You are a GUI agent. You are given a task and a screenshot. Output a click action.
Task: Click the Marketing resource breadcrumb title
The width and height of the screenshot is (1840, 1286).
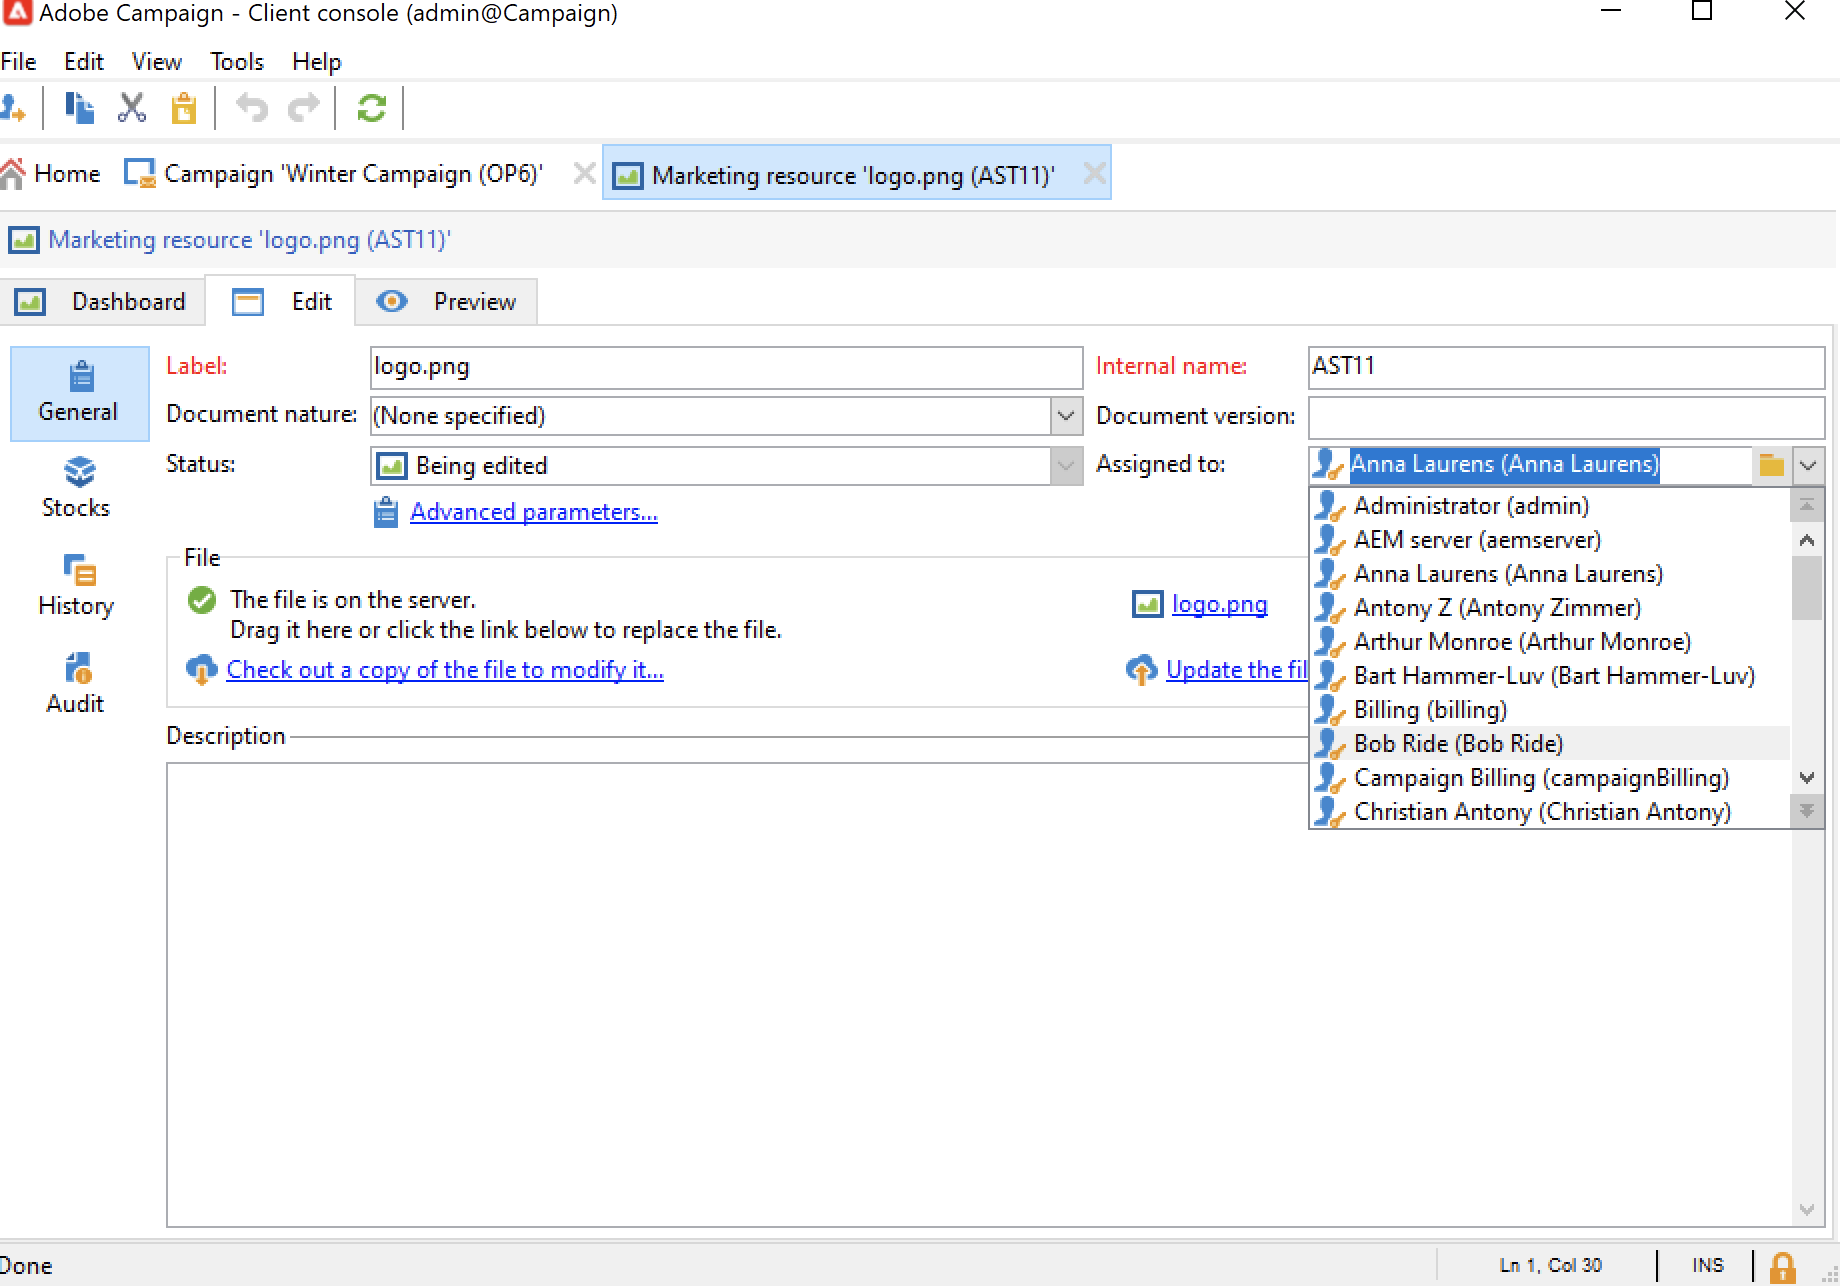[x=250, y=240]
